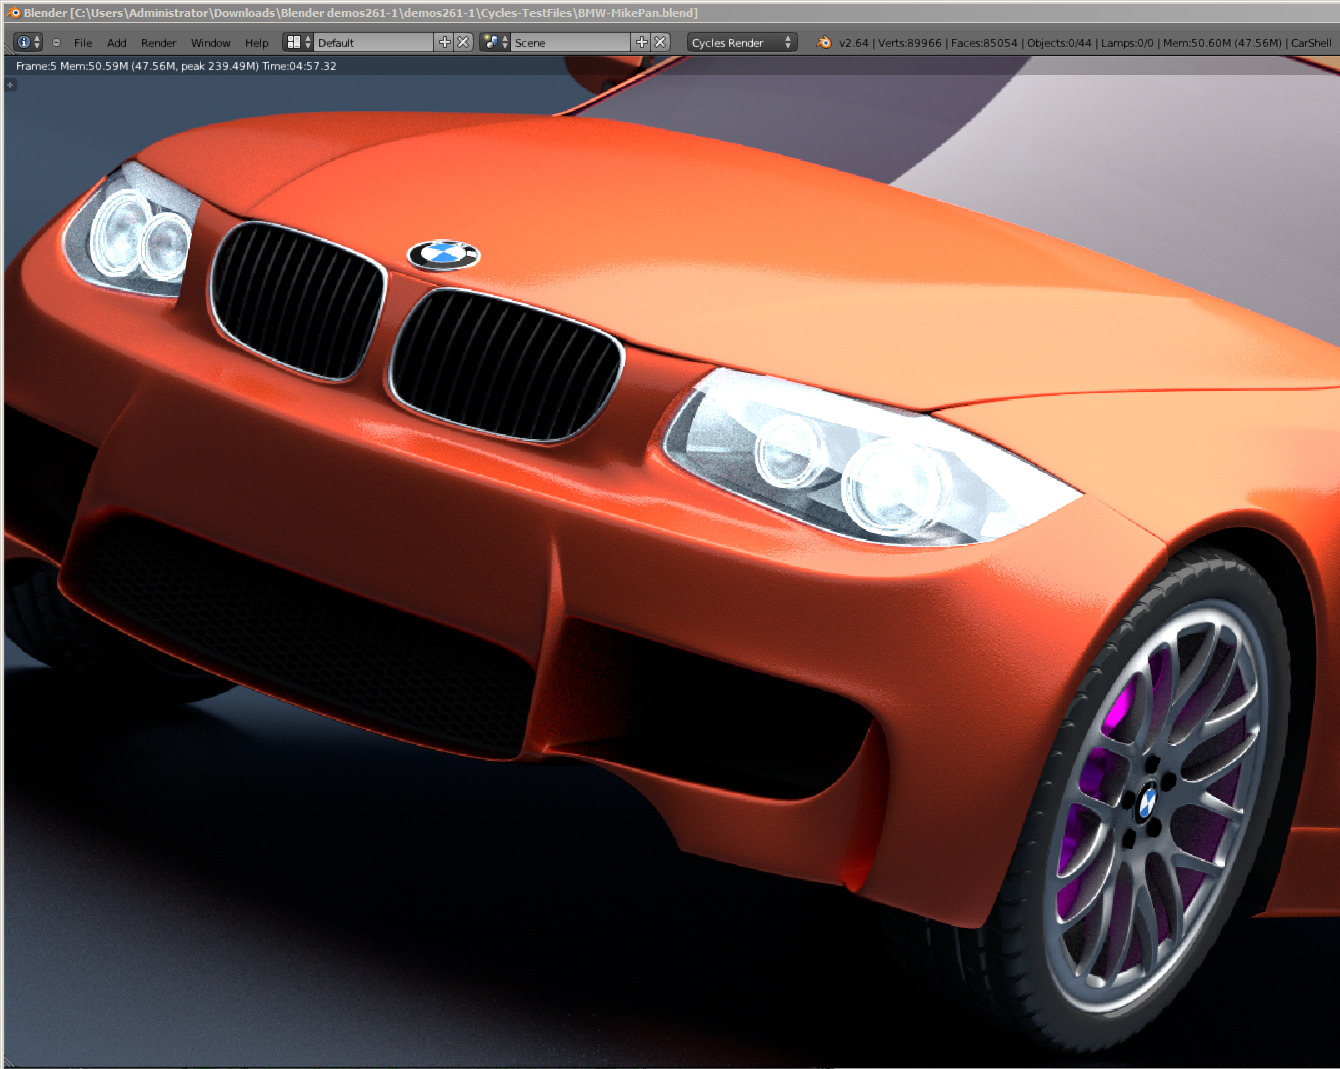Delete the current scene with the X icon
This screenshot has width=1340, height=1069.
(x=660, y=42)
